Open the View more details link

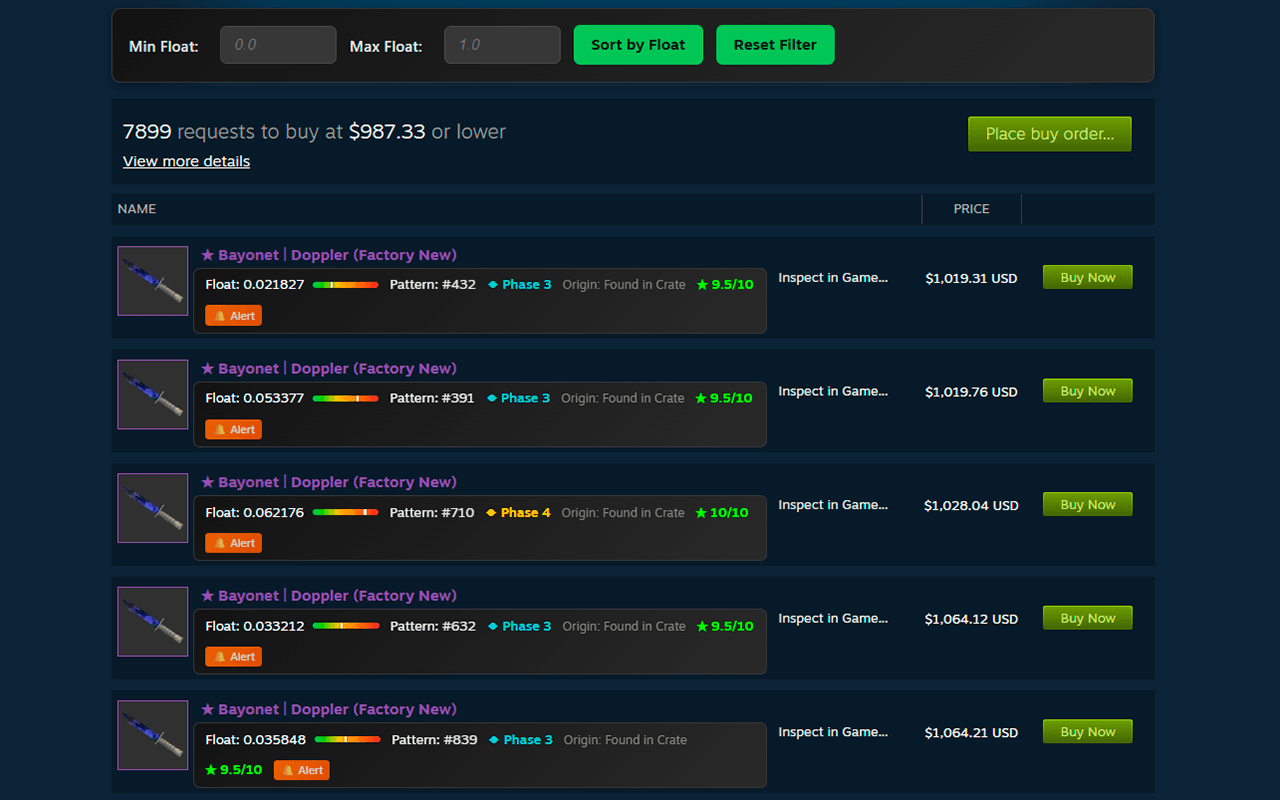coord(186,161)
